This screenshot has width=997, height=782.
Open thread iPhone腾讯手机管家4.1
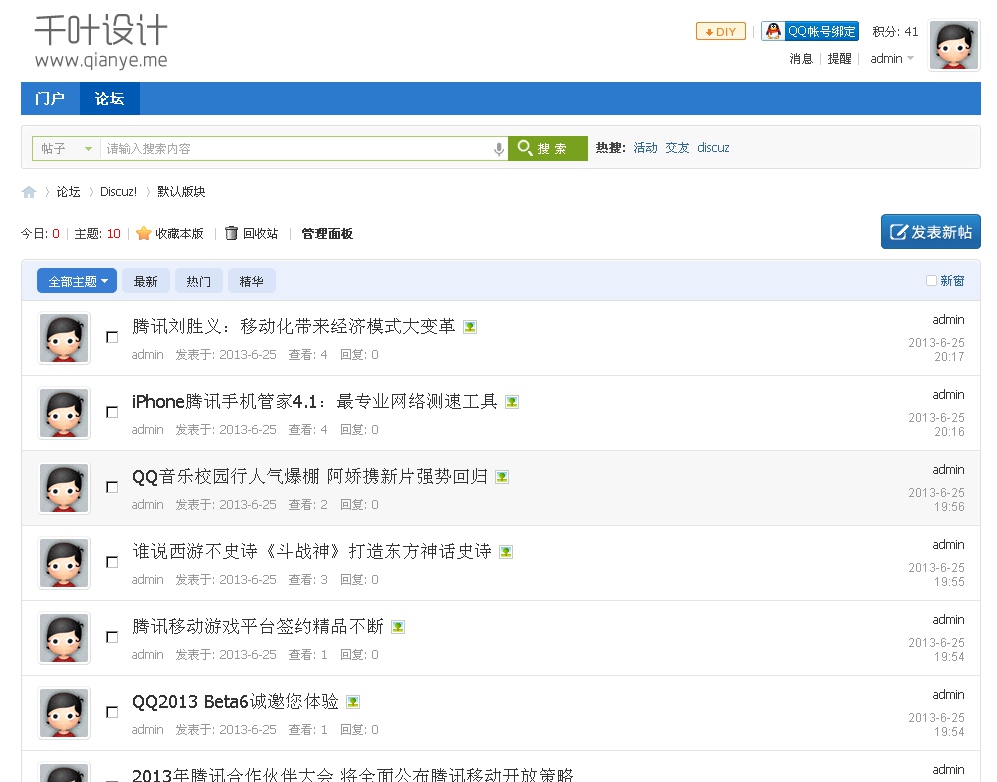point(315,401)
